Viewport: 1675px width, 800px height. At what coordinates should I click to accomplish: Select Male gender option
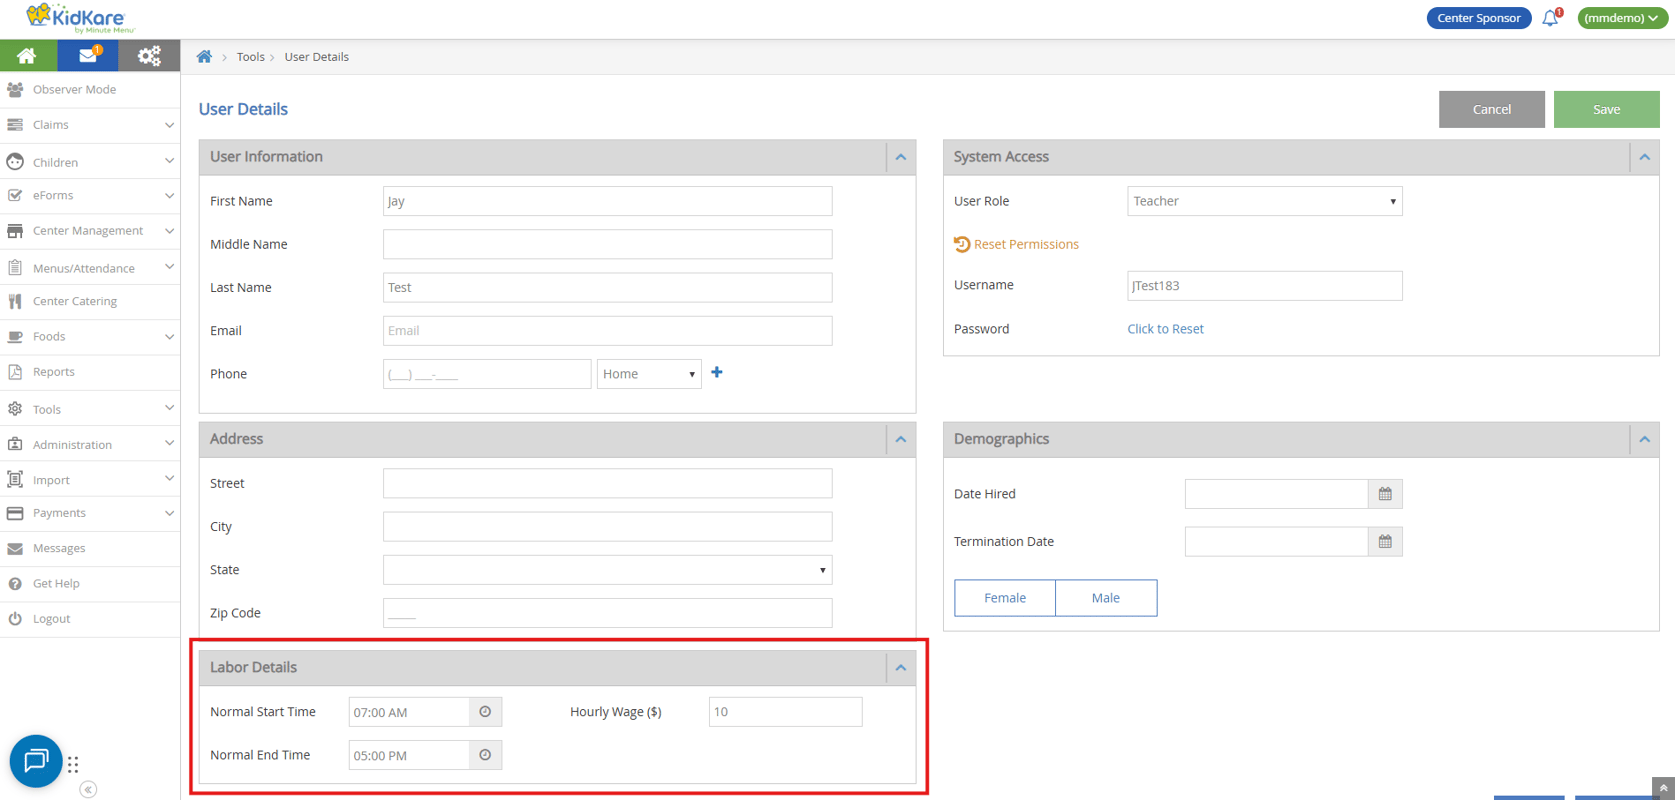1106,598
